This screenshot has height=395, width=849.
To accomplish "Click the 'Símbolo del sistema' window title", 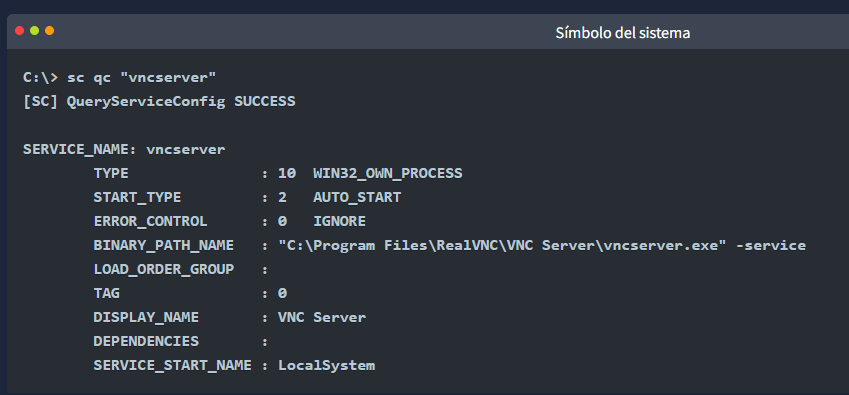I will (x=623, y=33).
